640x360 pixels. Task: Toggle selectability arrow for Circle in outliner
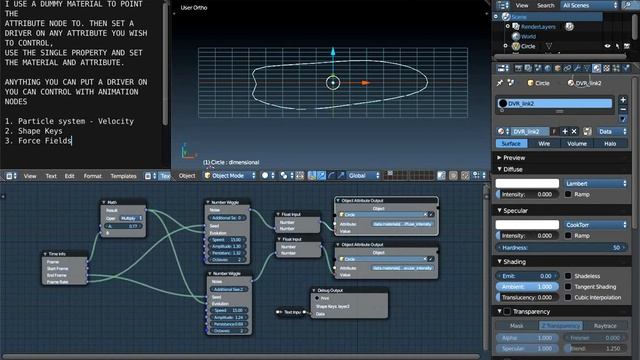point(617,46)
